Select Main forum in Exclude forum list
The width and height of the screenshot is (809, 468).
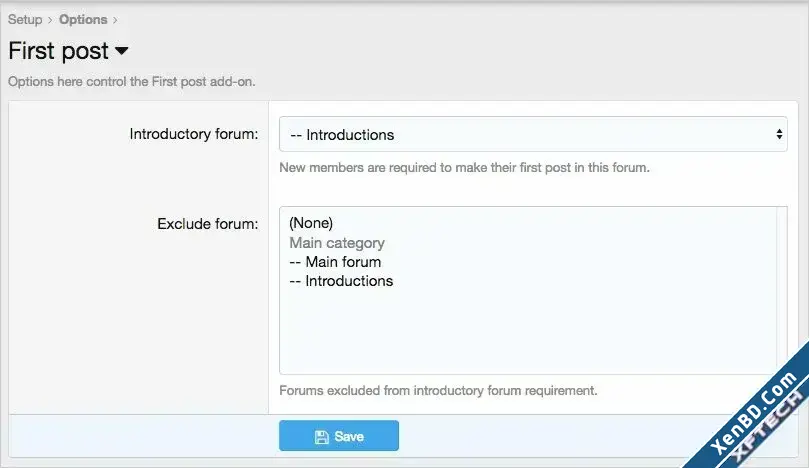(x=335, y=262)
